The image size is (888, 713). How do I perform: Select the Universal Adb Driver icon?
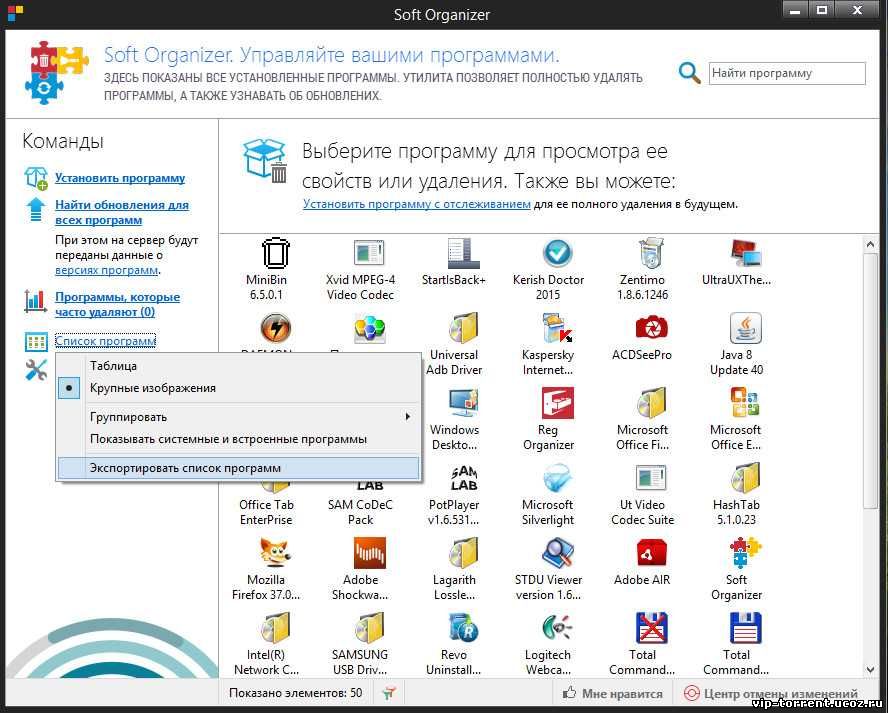[463, 328]
